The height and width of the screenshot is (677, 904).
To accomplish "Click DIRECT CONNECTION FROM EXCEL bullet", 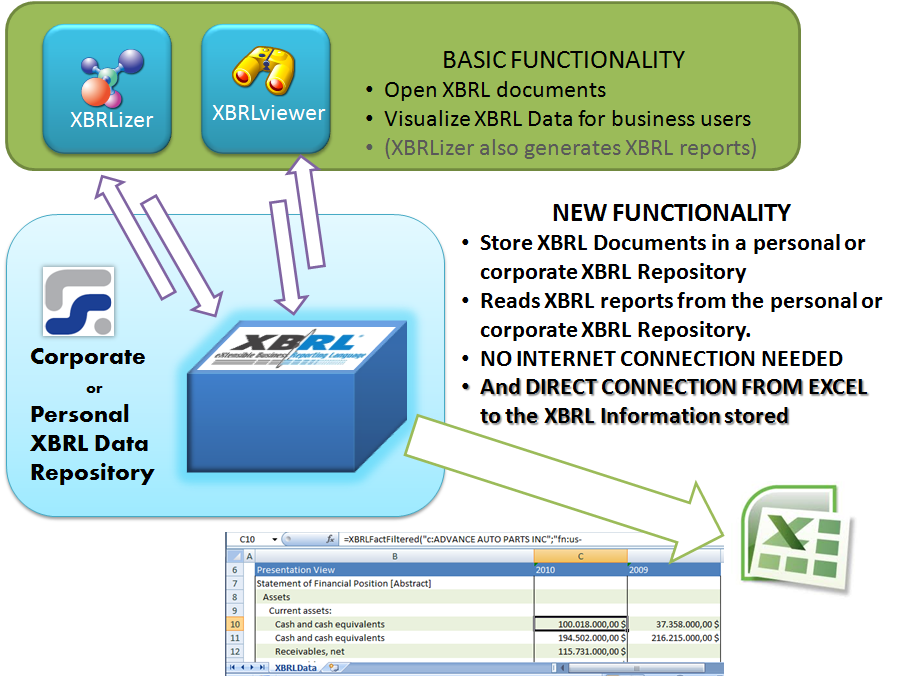I will pos(674,401).
